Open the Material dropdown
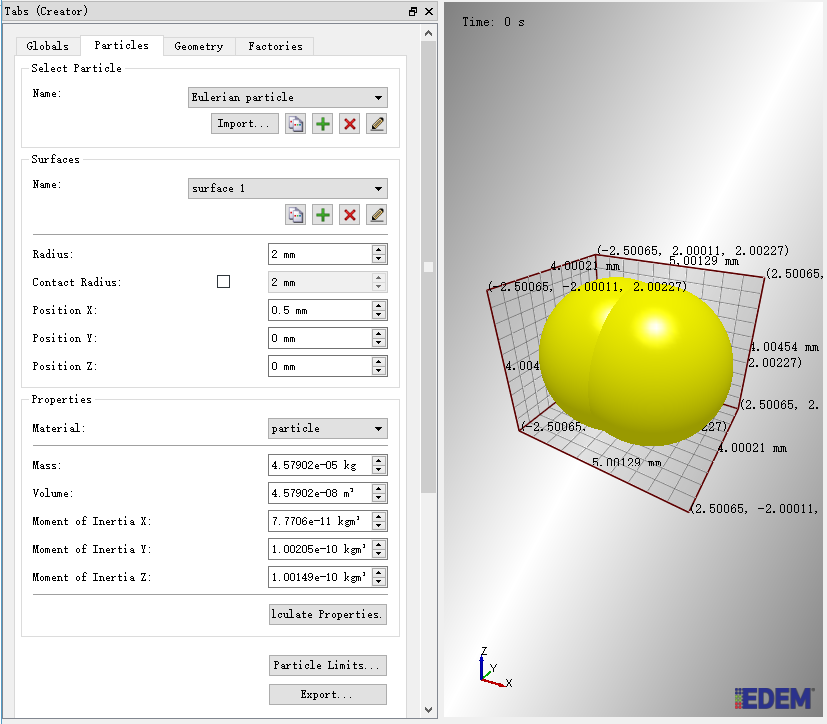This screenshot has width=827, height=724. 328,428
